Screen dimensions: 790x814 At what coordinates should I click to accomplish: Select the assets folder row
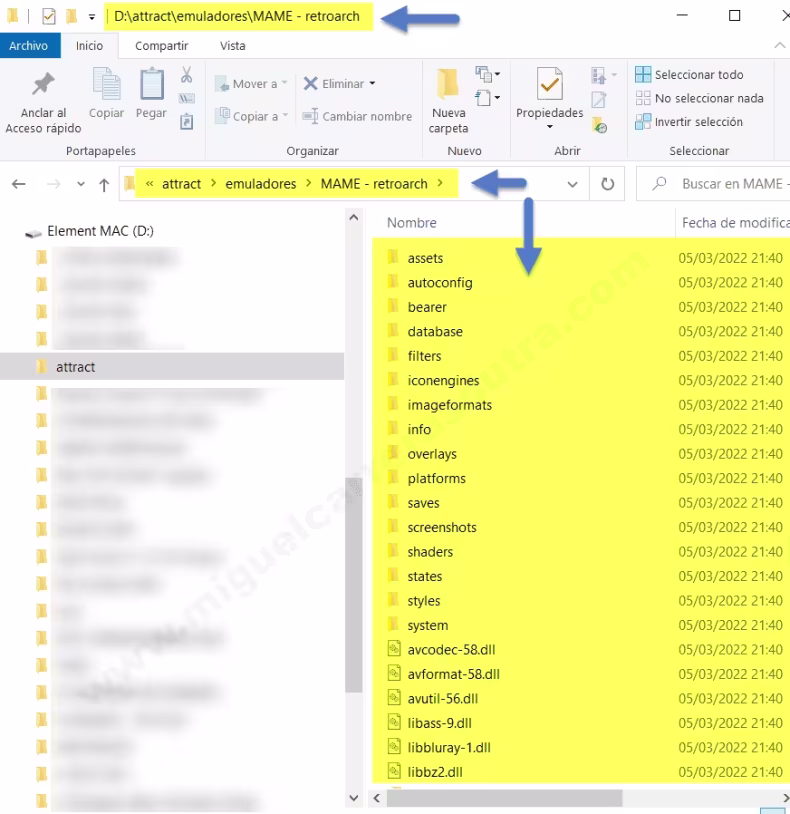tap(581, 258)
